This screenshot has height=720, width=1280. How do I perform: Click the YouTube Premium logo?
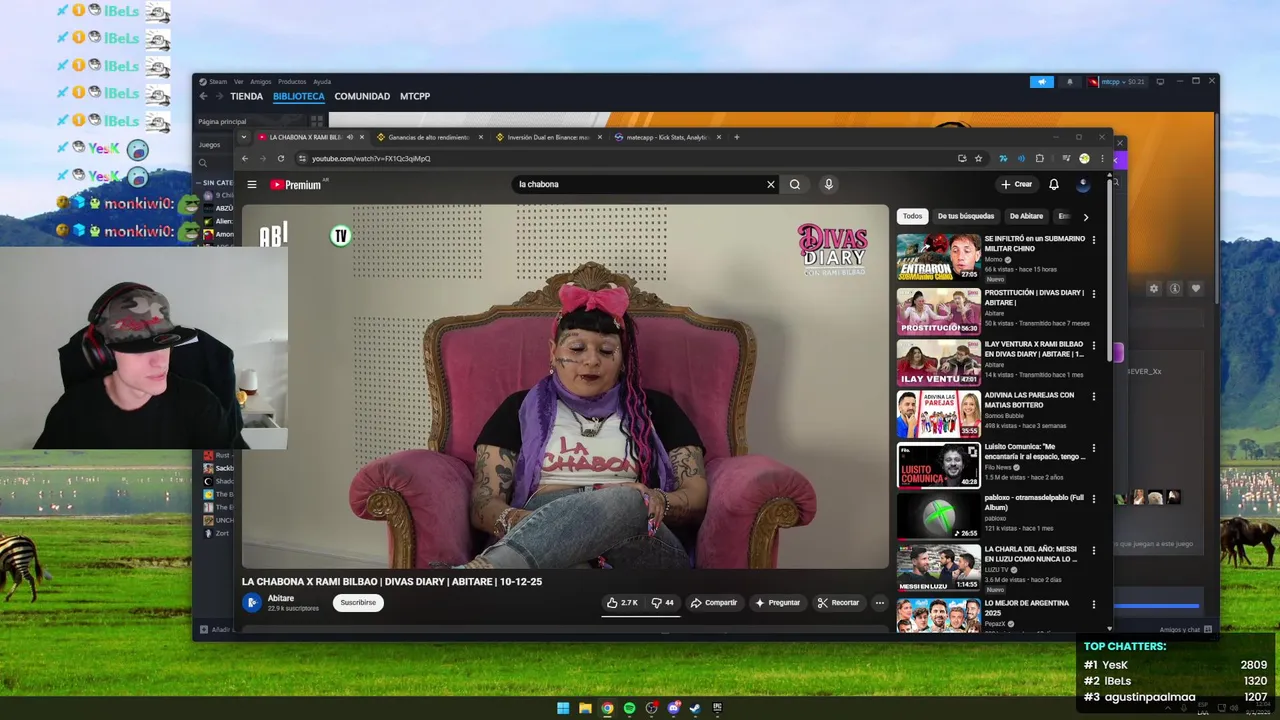click(297, 184)
